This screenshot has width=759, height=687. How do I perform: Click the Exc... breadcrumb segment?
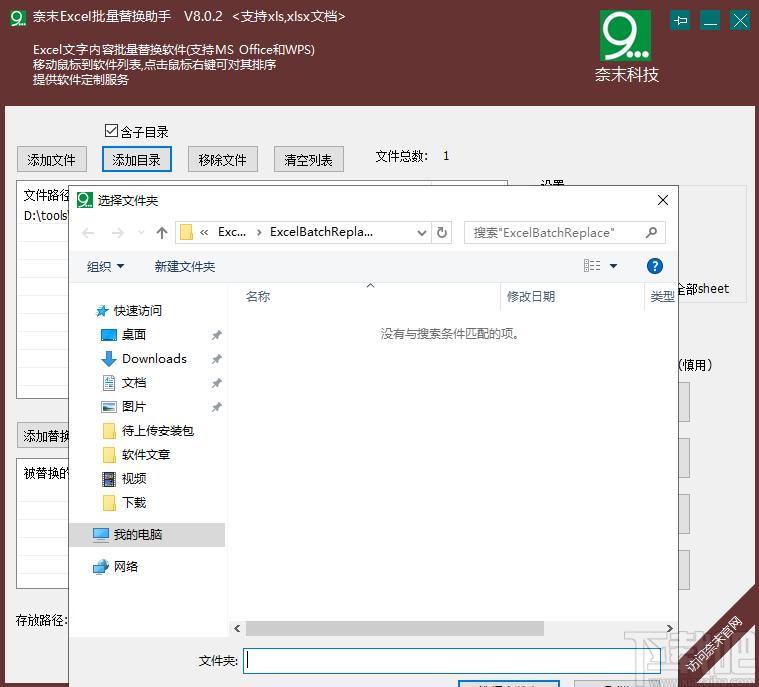pyautogui.click(x=232, y=232)
